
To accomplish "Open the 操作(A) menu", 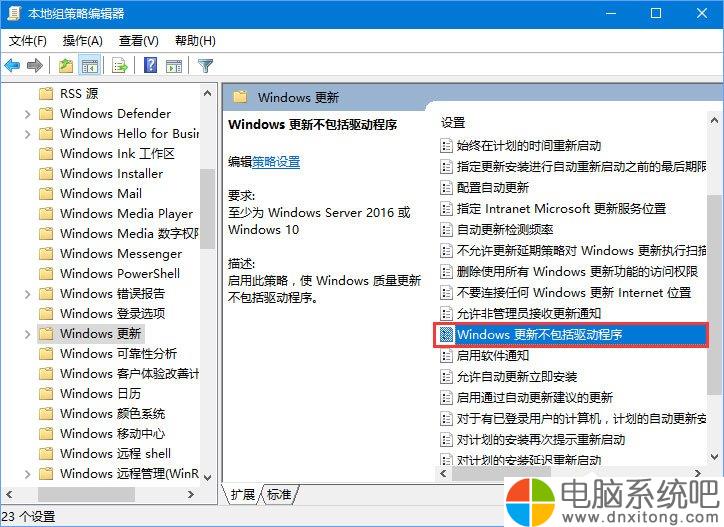I will tap(83, 41).
